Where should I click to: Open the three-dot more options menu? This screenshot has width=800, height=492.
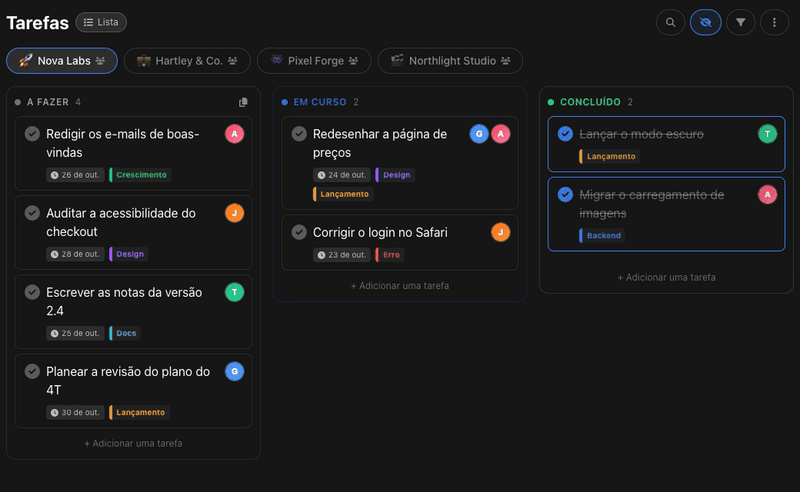tap(774, 22)
